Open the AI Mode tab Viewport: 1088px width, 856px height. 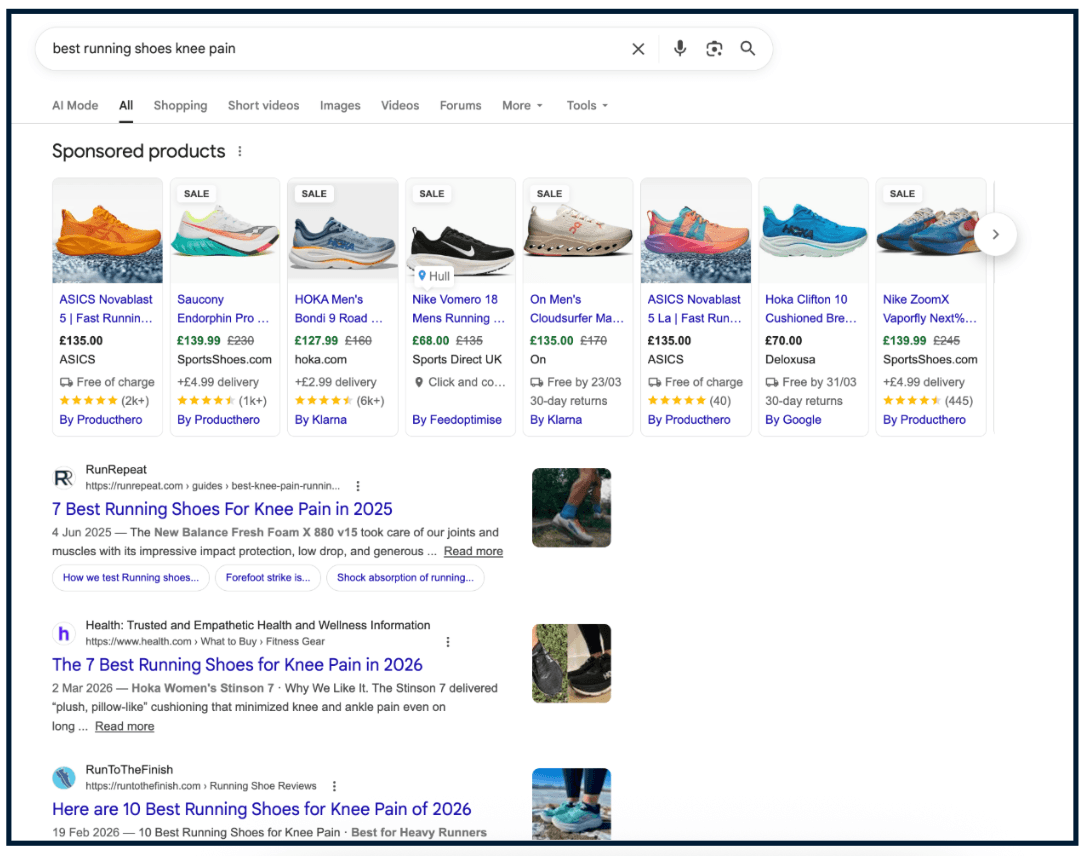point(75,105)
